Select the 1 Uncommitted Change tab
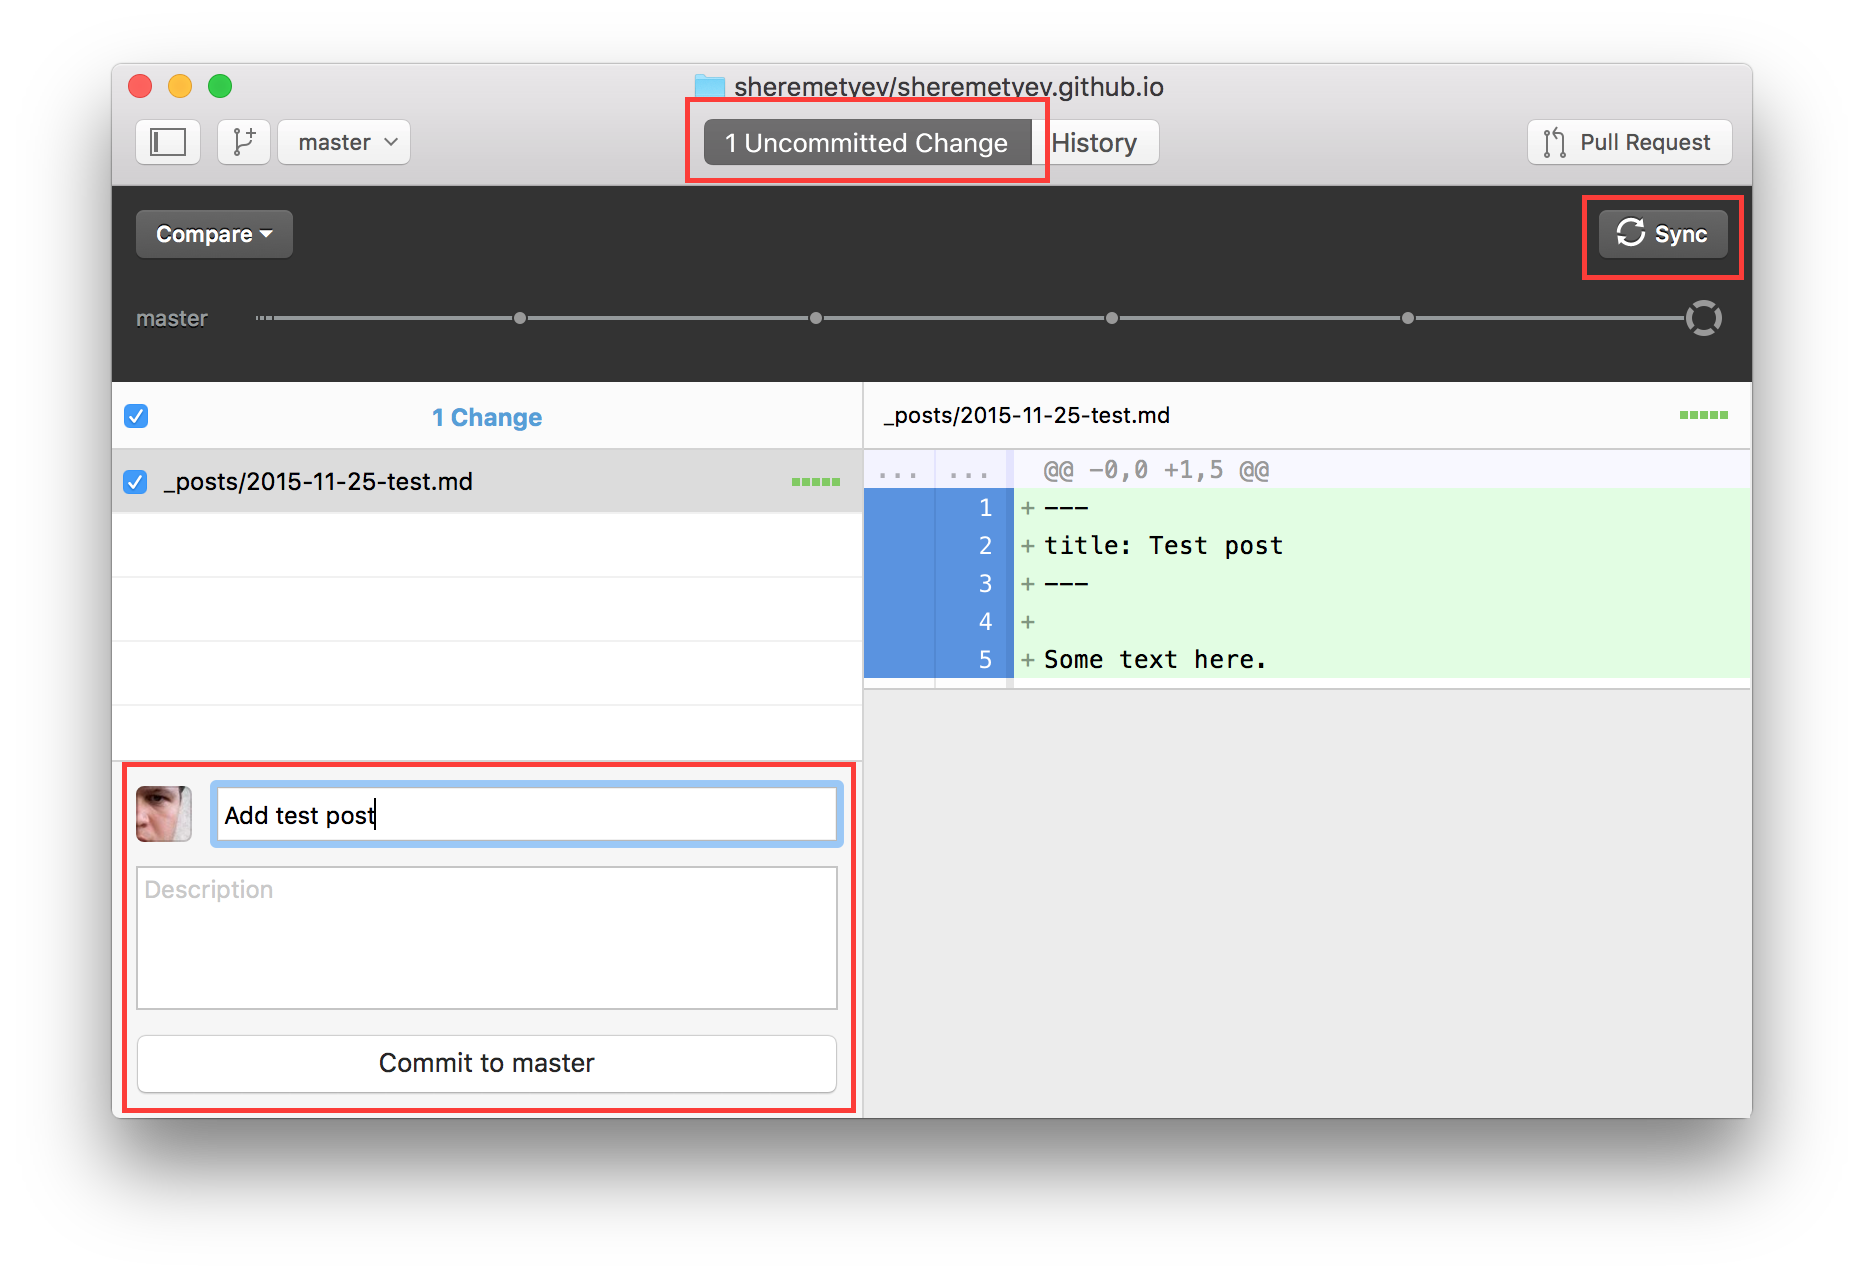This screenshot has height=1278, width=1864. pos(866,143)
